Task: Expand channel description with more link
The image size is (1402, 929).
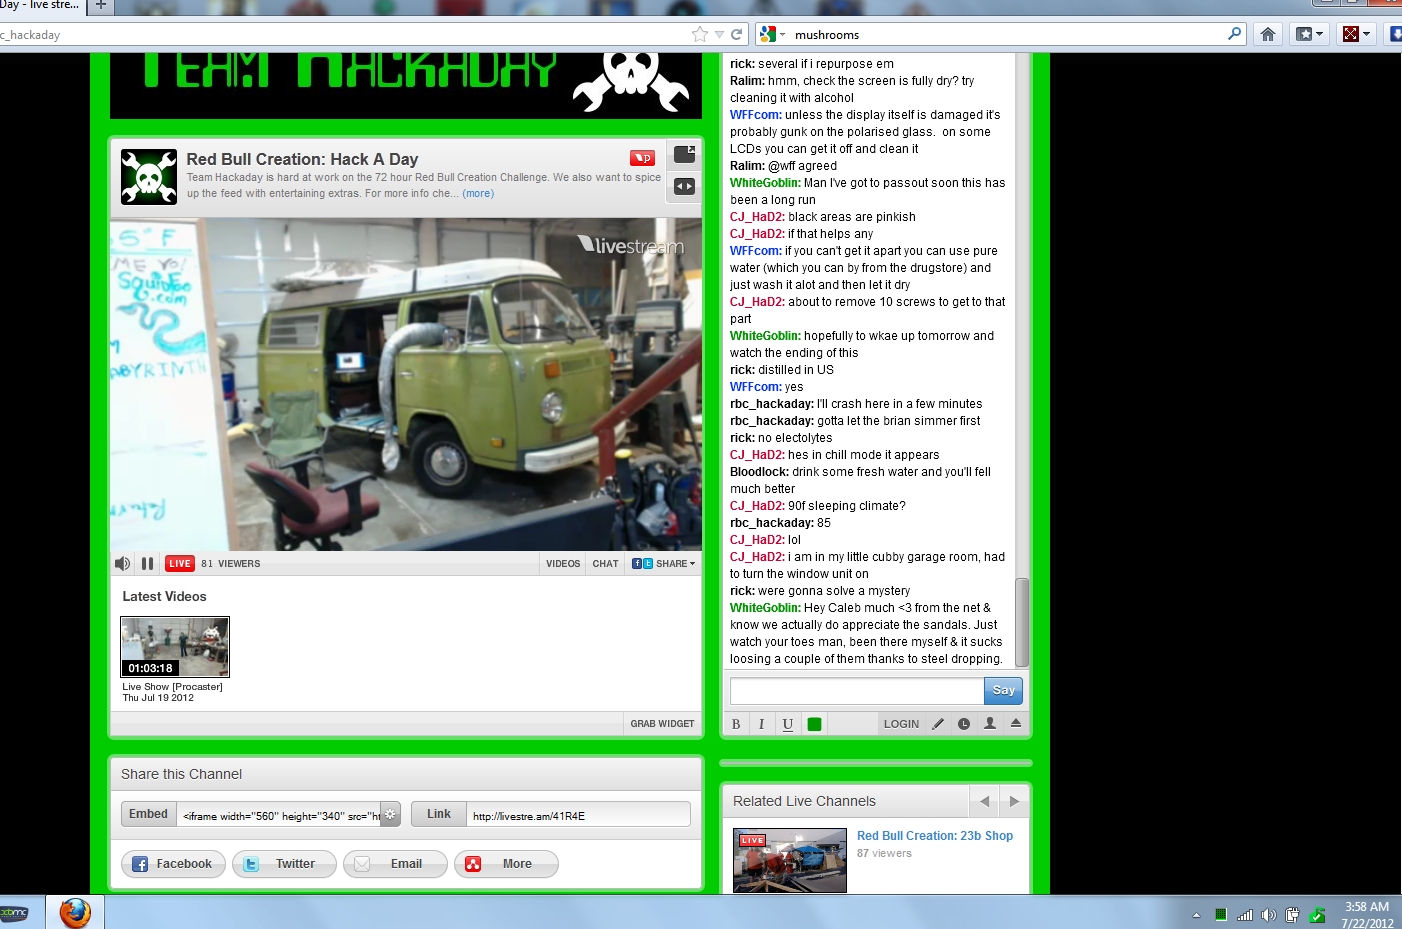Action: (x=478, y=194)
